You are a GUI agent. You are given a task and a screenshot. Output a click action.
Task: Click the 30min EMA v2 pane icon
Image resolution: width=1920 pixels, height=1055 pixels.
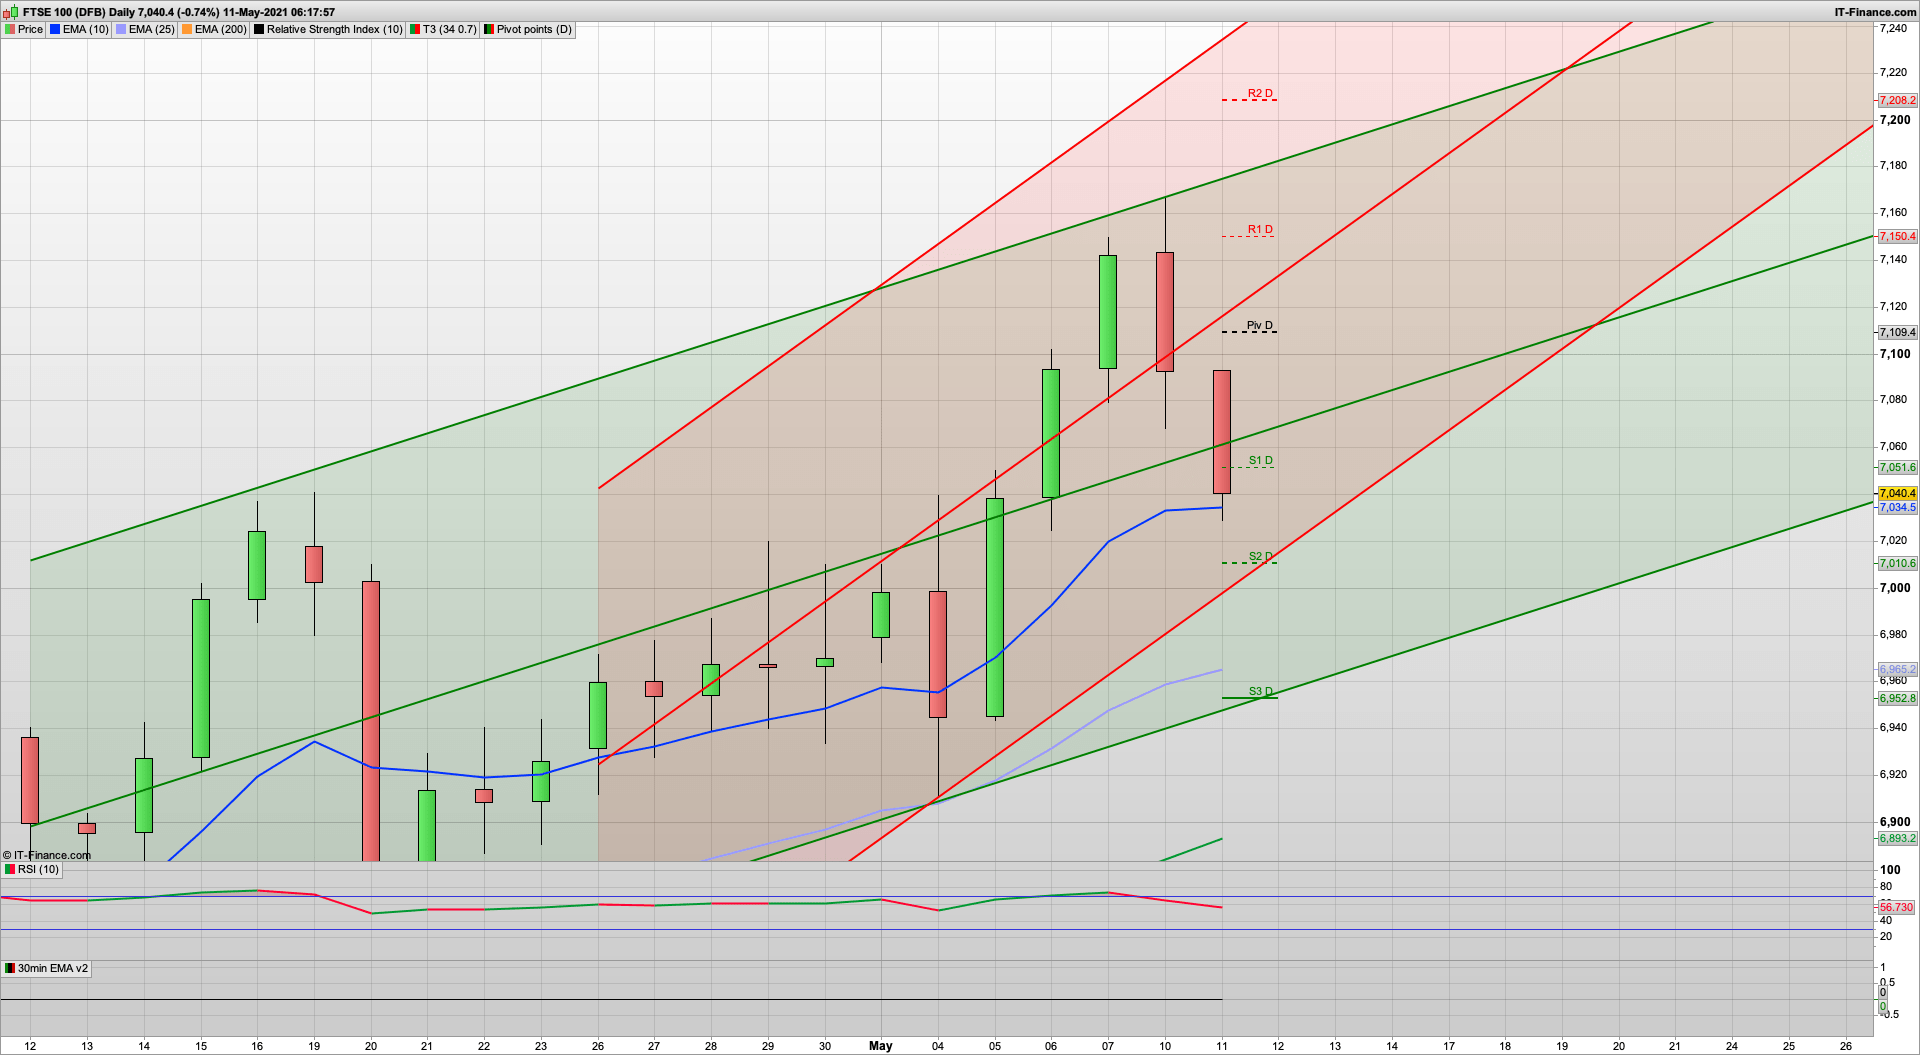pos(8,968)
